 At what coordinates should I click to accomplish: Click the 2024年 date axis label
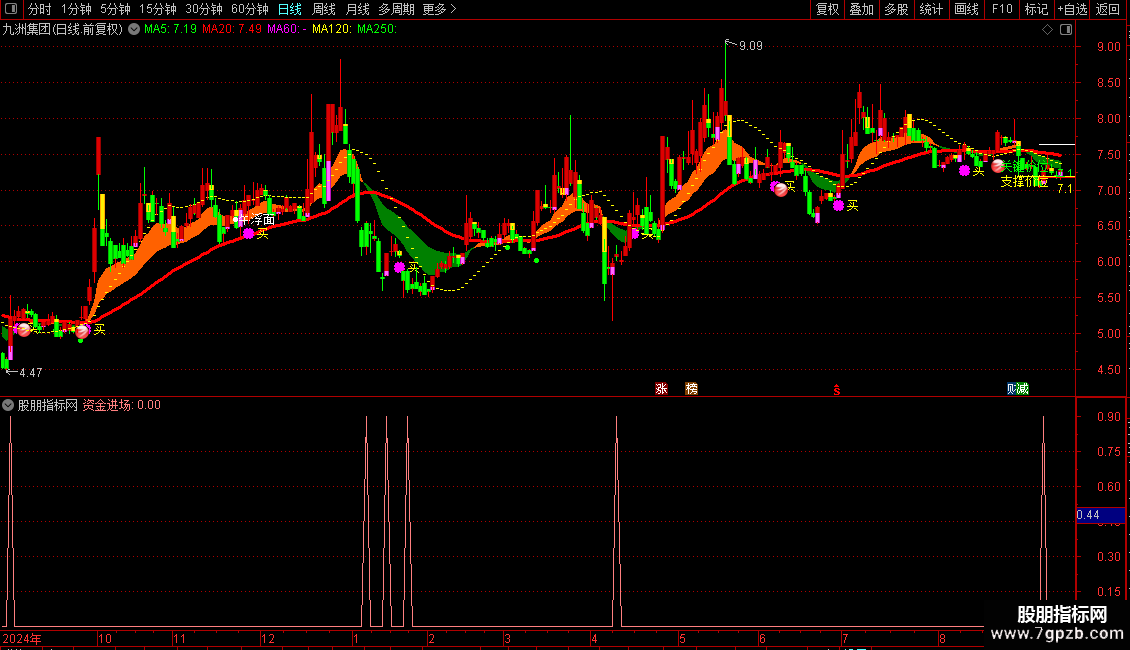(22, 638)
